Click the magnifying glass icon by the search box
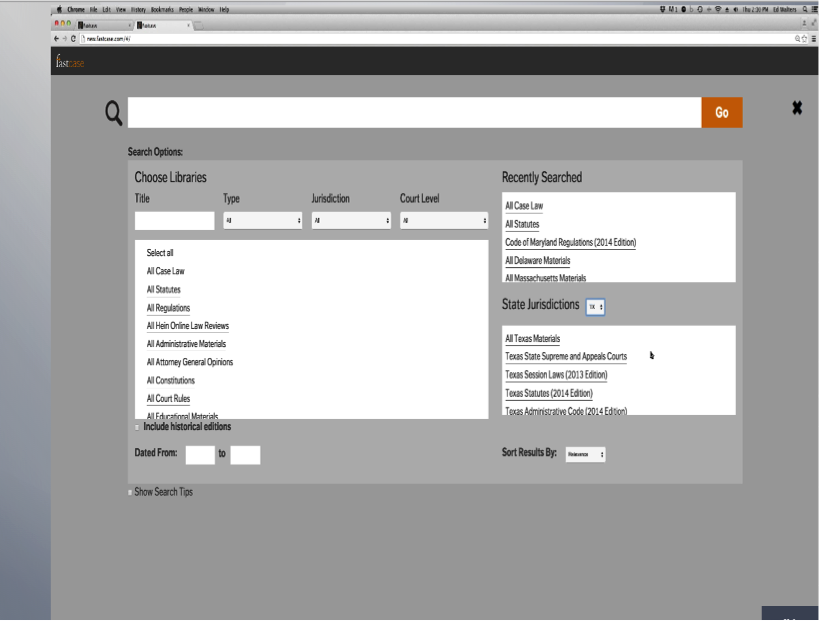This screenshot has height=621, width=819. pos(113,113)
